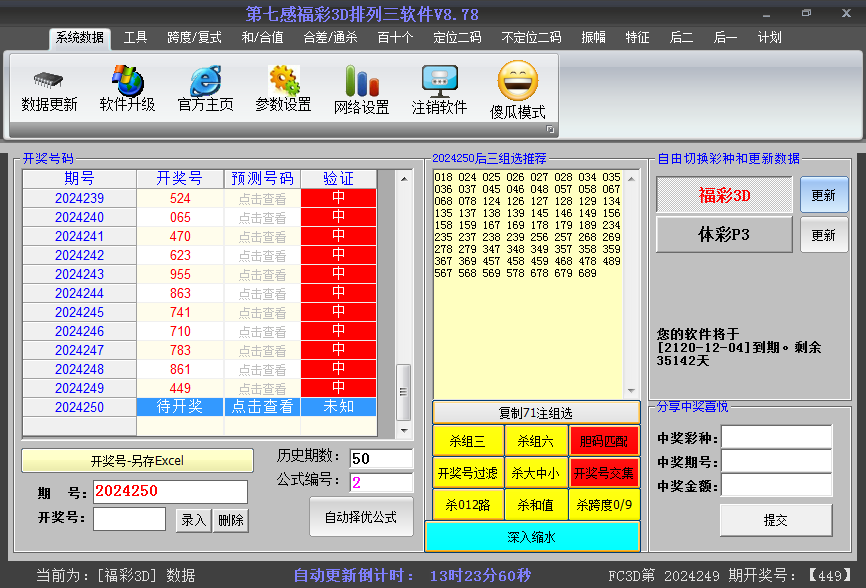Open the 合差/通杀 tab

tap(330, 38)
